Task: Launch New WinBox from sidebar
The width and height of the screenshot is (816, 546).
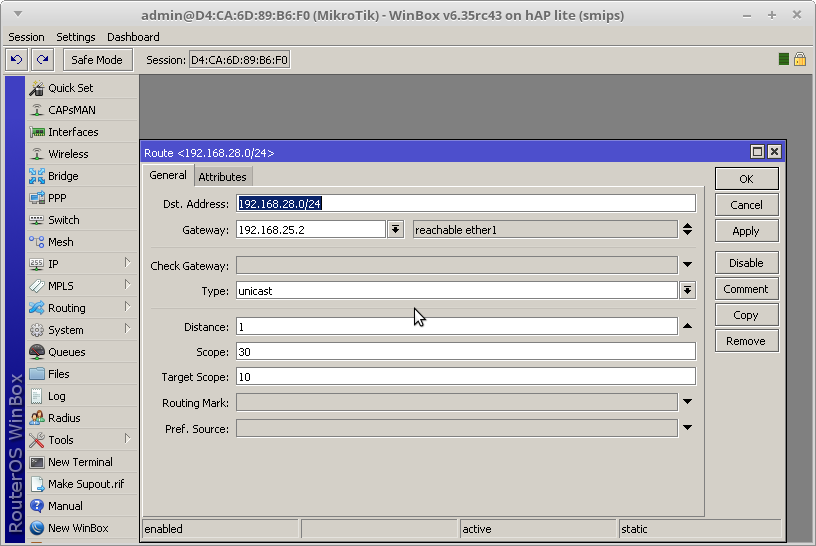Action: (x=82, y=528)
